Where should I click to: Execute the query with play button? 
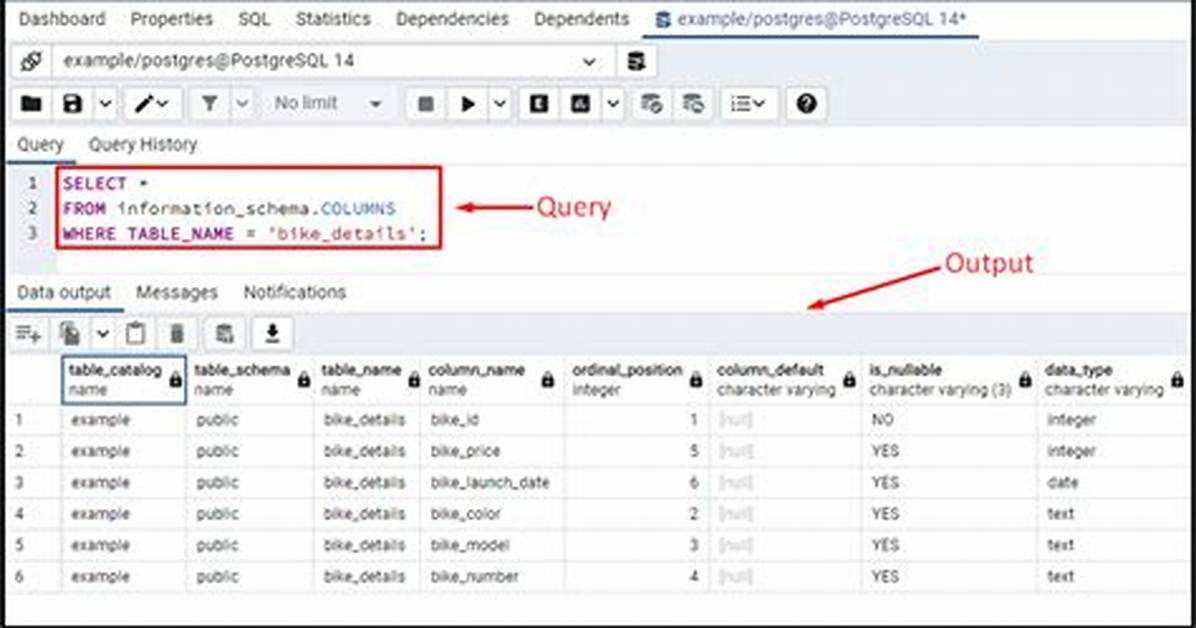click(x=468, y=104)
